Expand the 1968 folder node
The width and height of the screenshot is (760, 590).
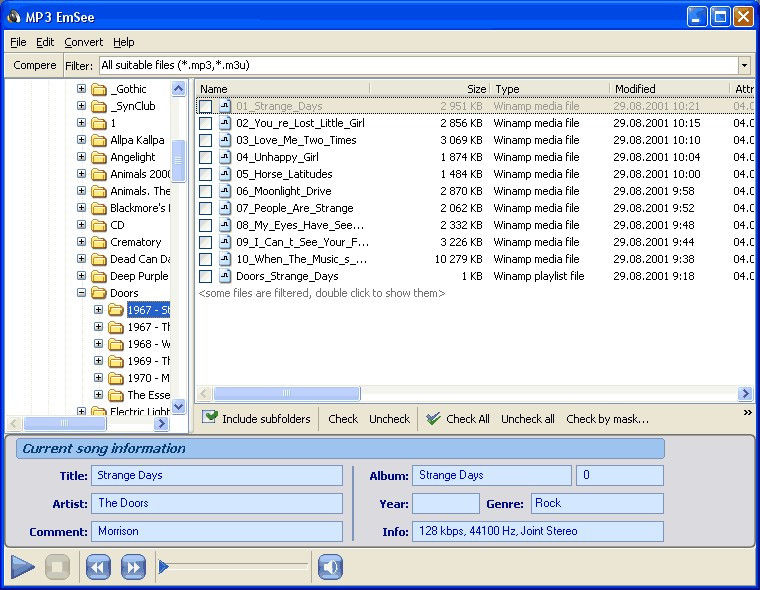pos(98,343)
